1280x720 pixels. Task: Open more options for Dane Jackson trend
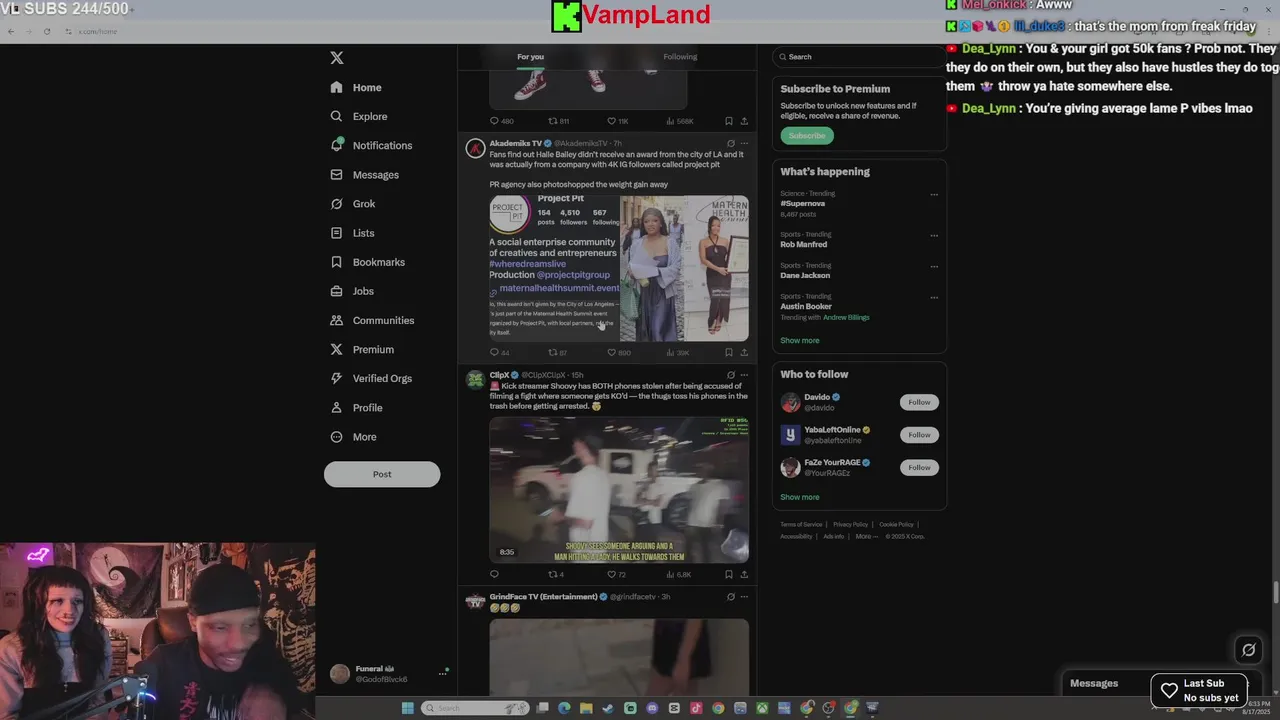click(x=934, y=267)
